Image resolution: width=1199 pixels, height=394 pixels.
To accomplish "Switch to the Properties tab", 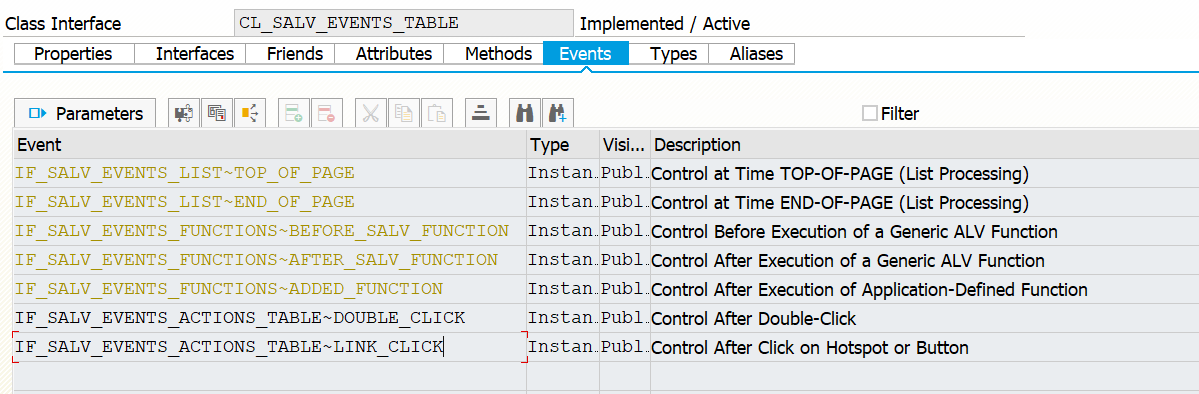I will [73, 54].
